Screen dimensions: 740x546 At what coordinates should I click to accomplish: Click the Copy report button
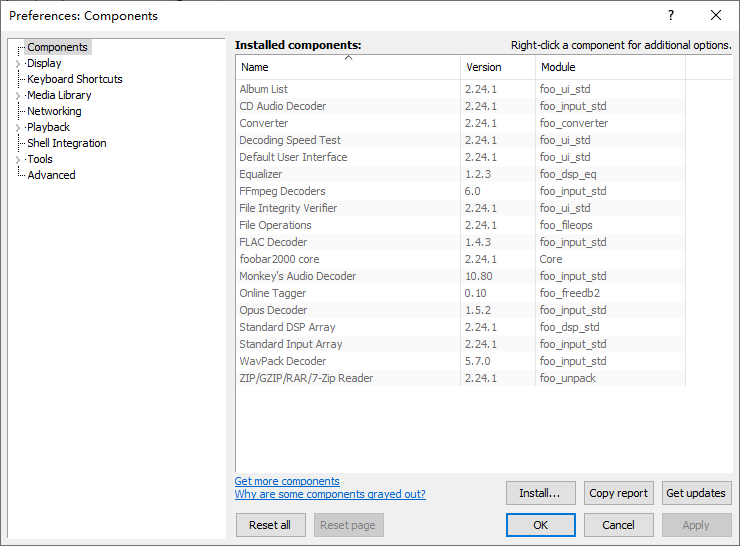click(x=618, y=493)
